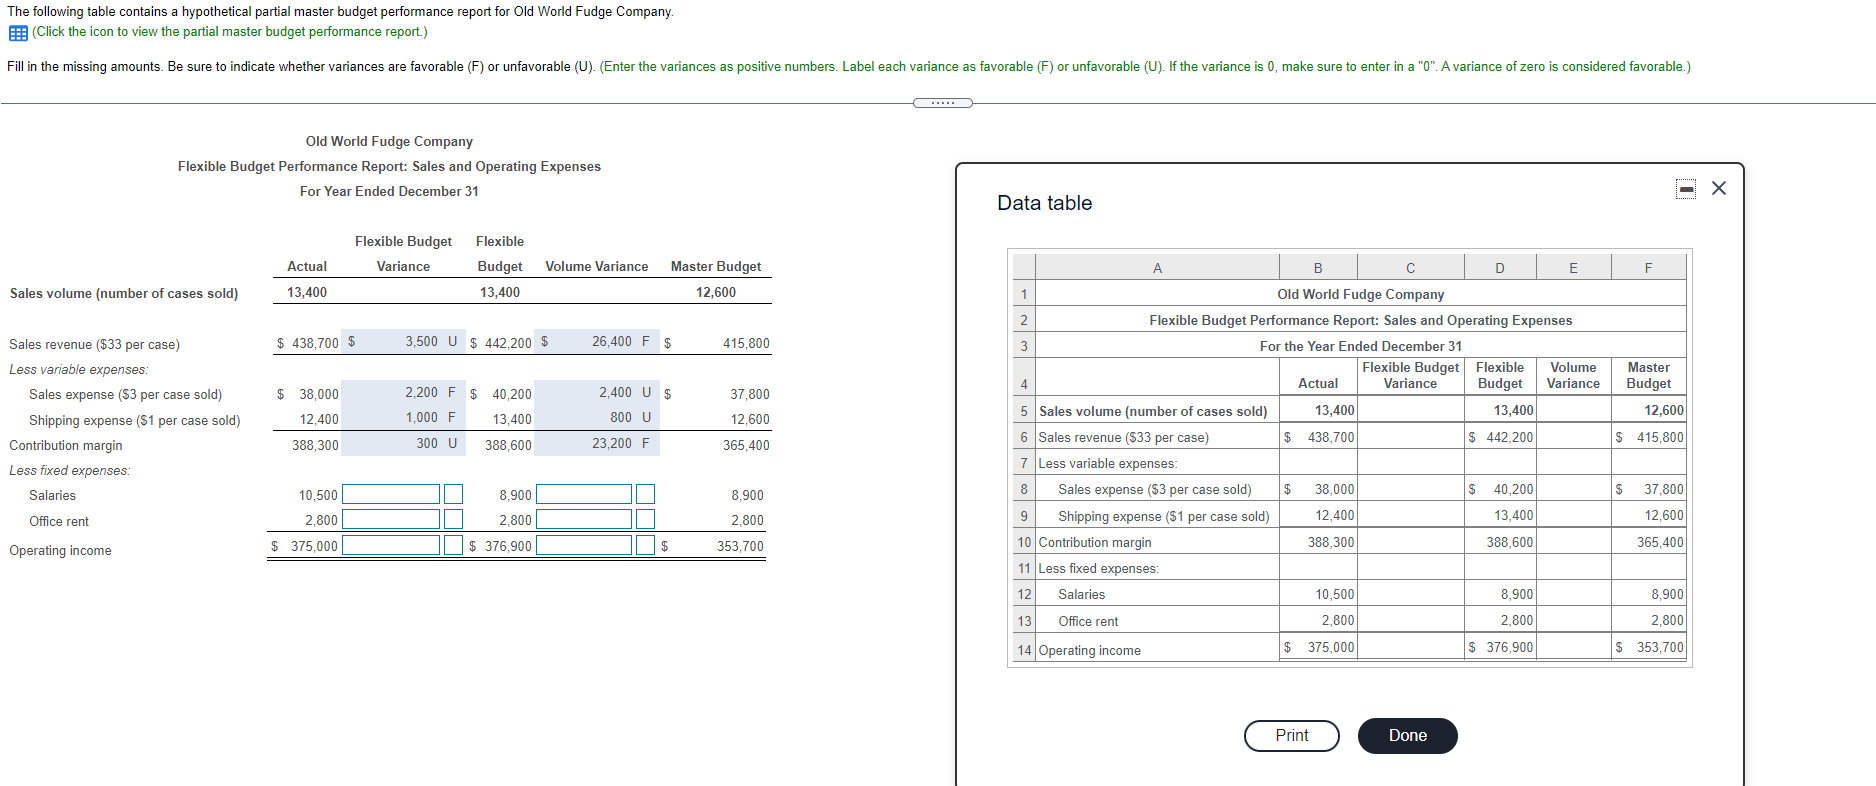Click Office rent volume variance amount field
The height and width of the screenshot is (786, 1876).
[584, 519]
